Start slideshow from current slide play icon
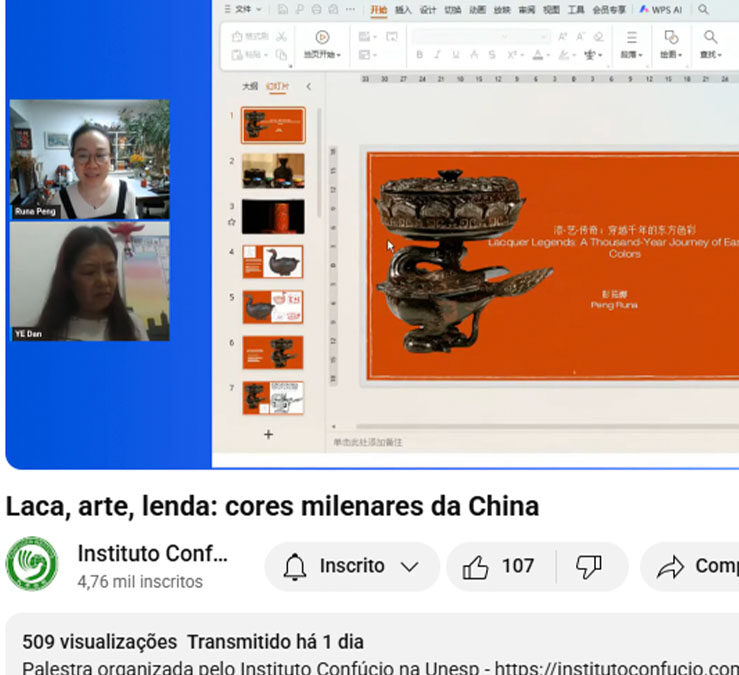739x675 pixels. coord(322,37)
